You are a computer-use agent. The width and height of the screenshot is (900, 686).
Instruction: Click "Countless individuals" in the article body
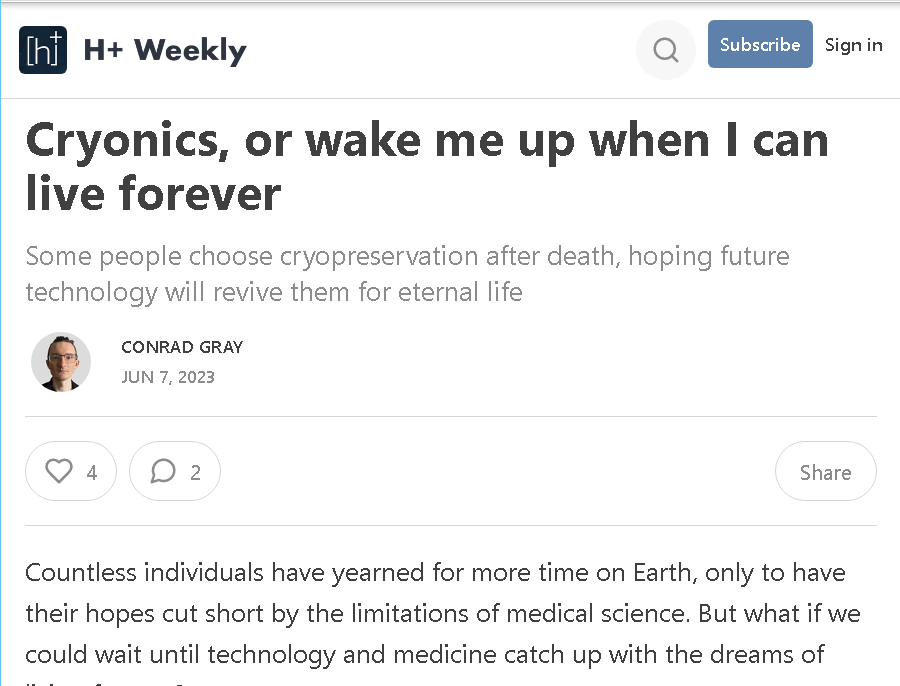pos(145,572)
